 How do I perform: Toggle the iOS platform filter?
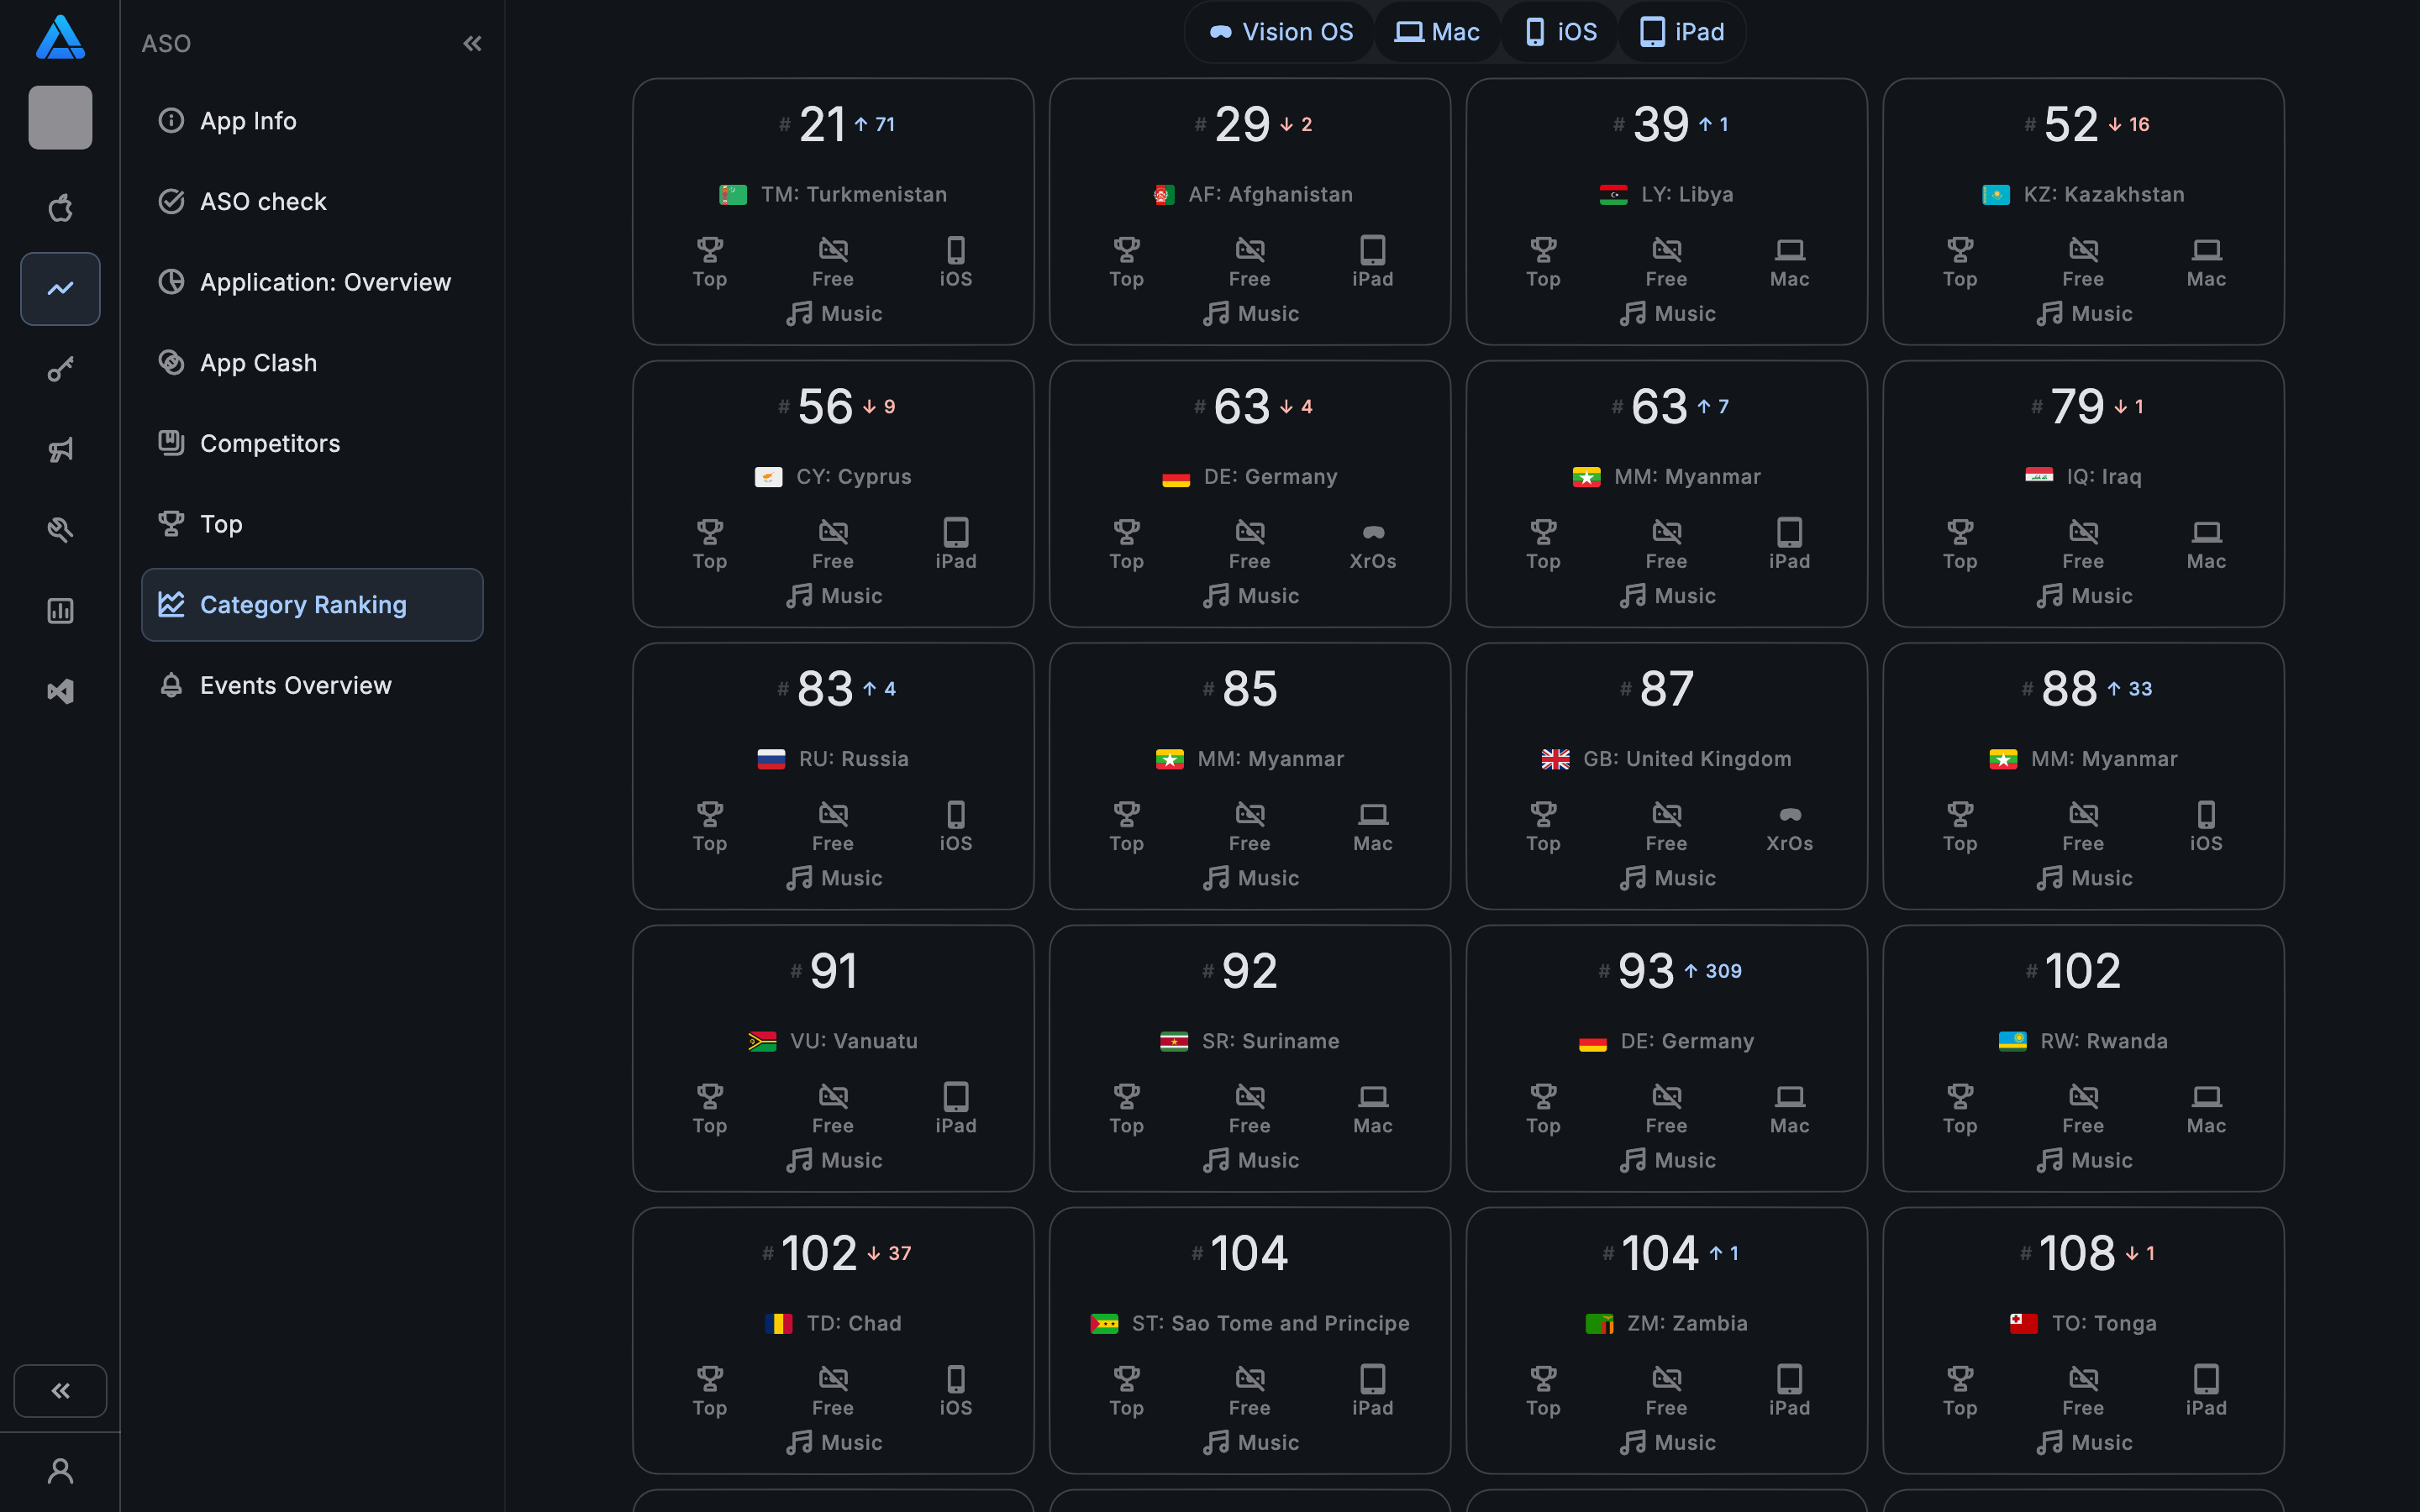[1560, 32]
